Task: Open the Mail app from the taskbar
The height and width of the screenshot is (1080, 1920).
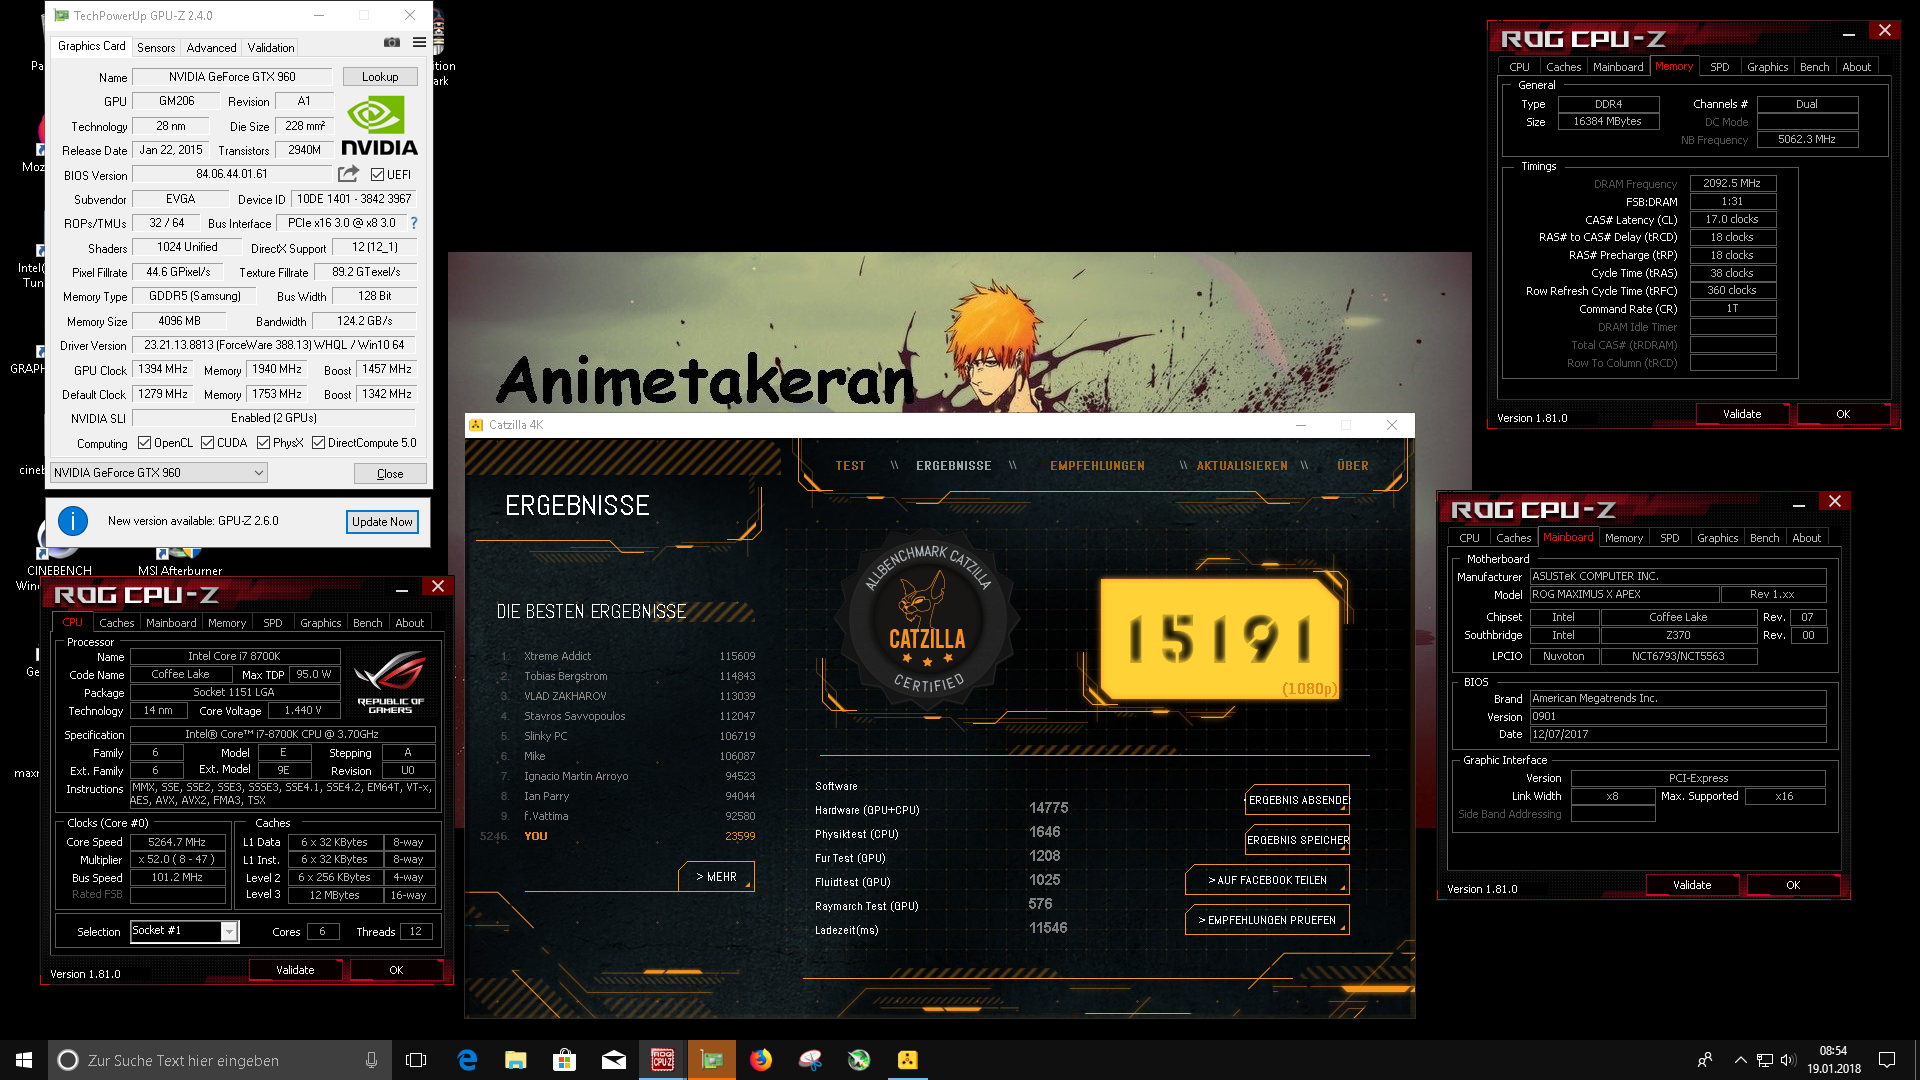Action: (x=614, y=1060)
